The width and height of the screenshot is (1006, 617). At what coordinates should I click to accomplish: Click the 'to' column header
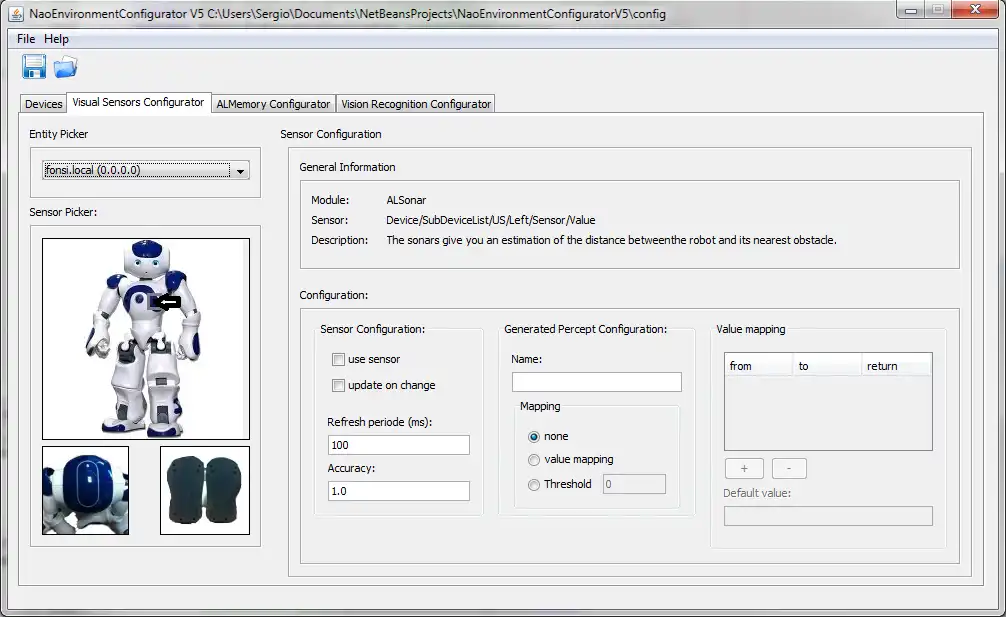pyautogui.click(x=828, y=366)
